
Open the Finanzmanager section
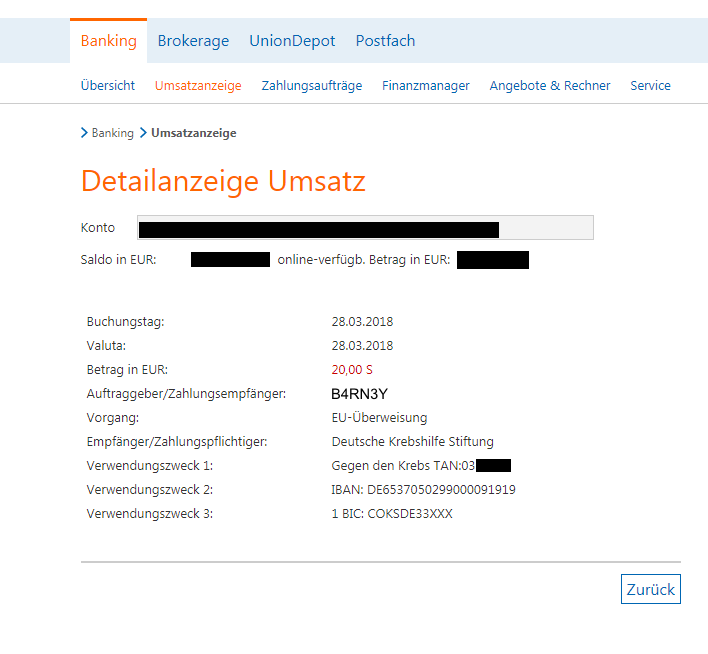(425, 85)
